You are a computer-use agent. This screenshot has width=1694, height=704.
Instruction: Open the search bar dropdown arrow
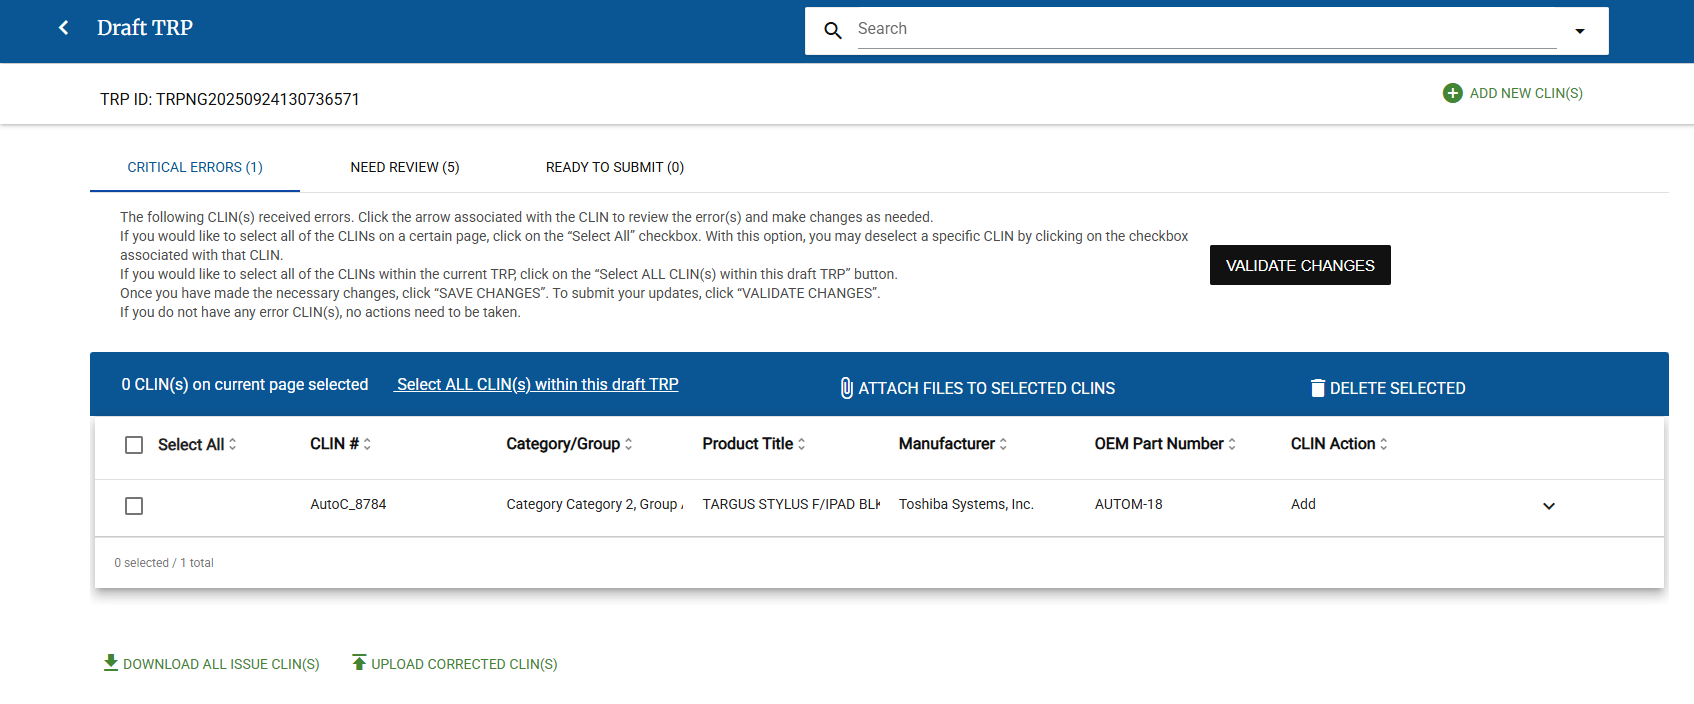[x=1580, y=31]
